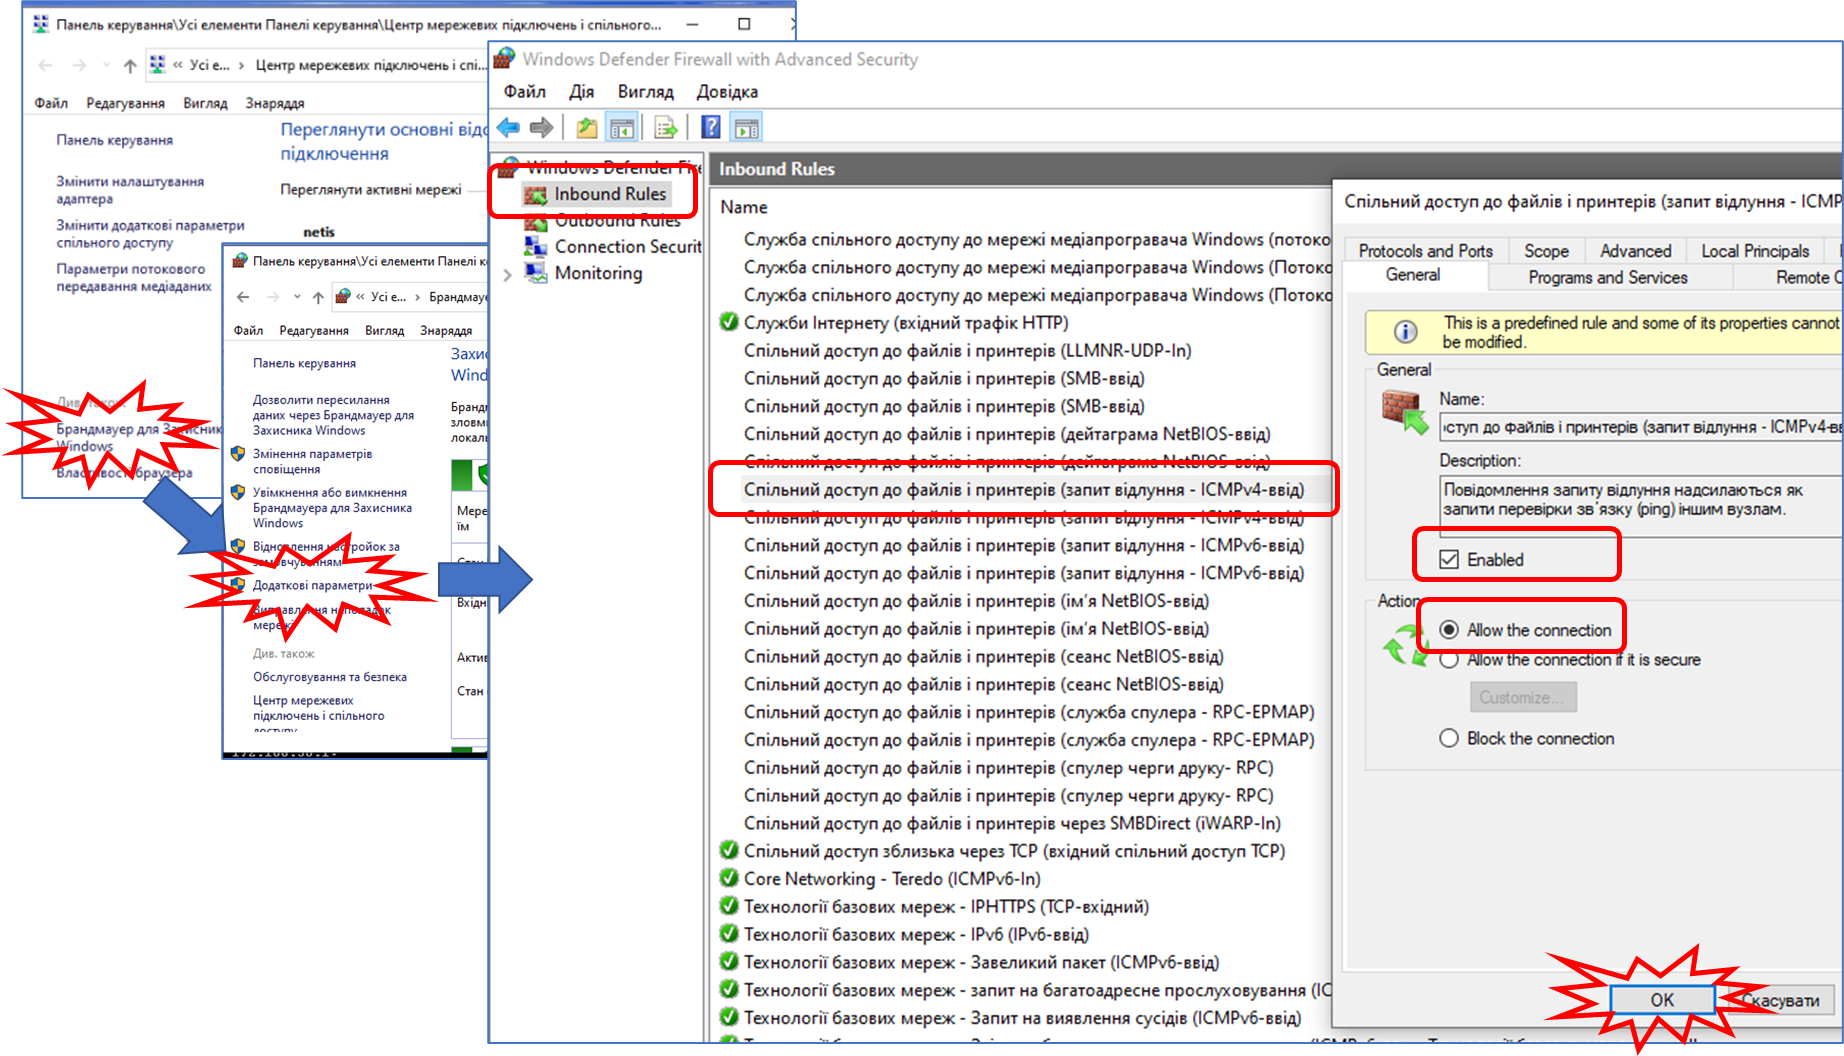Sort rules by the Name column header
This screenshot has width=1844, height=1056.
point(743,207)
